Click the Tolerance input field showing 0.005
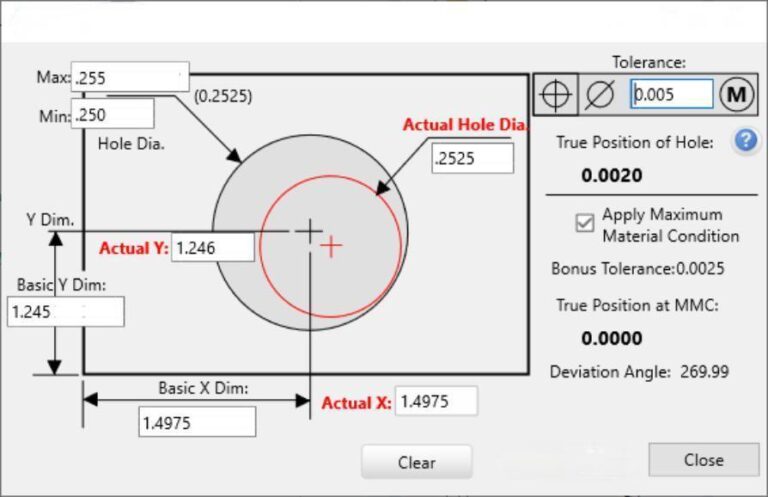 672,95
